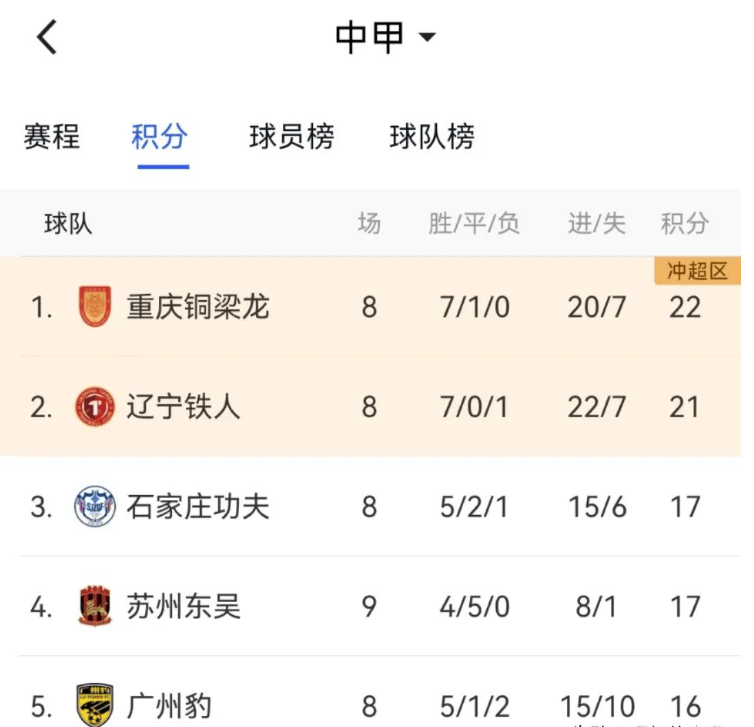The width and height of the screenshot is (754, 727).
Task: Open the 中甲 league dropdown arrow
Action: (427, 37)
